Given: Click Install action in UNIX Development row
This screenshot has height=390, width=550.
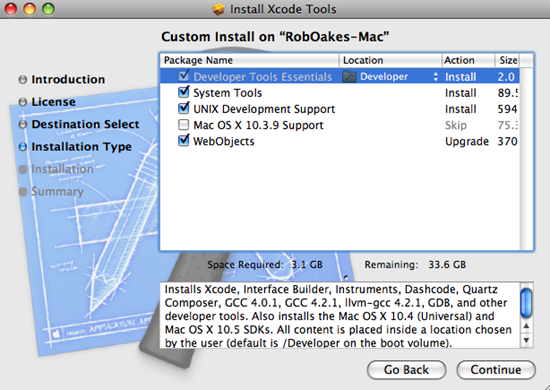Looking at the screenshot, I should pos(461,109).
